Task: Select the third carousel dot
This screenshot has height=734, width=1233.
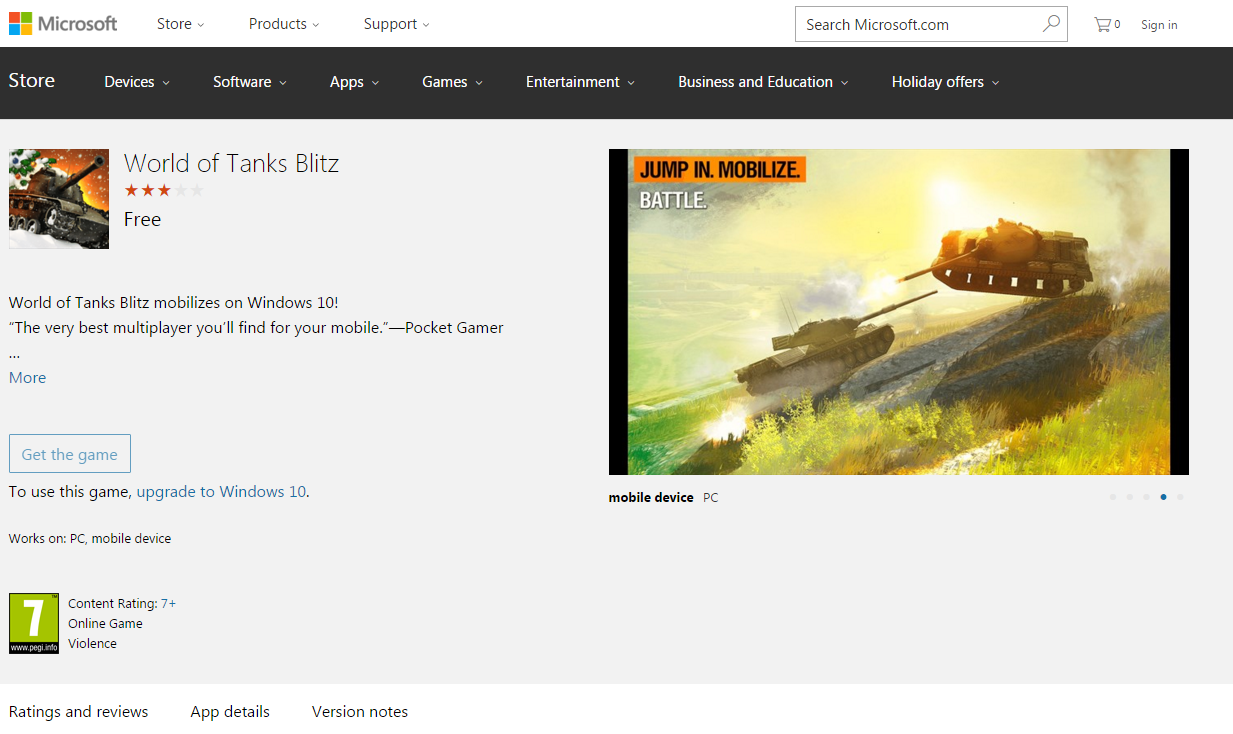Action: pos(1146,497)
